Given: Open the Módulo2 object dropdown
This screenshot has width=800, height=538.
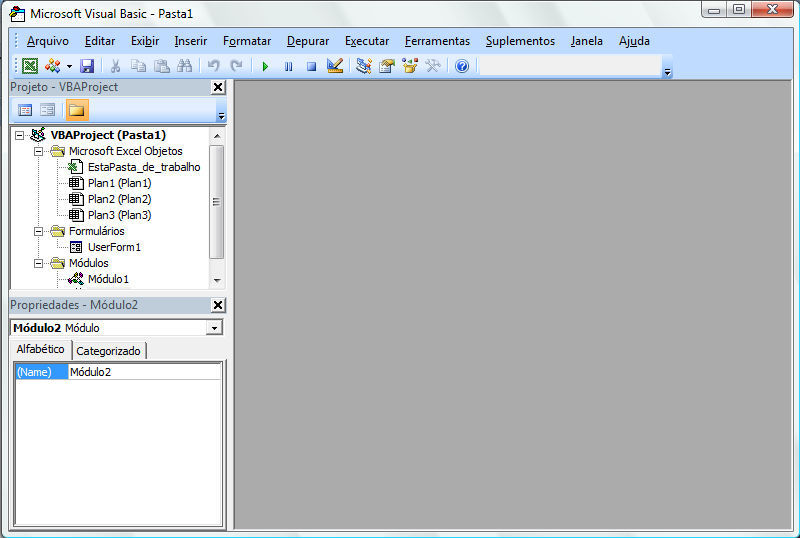Looking at the screenshot, I should click(x=215, y=328).
